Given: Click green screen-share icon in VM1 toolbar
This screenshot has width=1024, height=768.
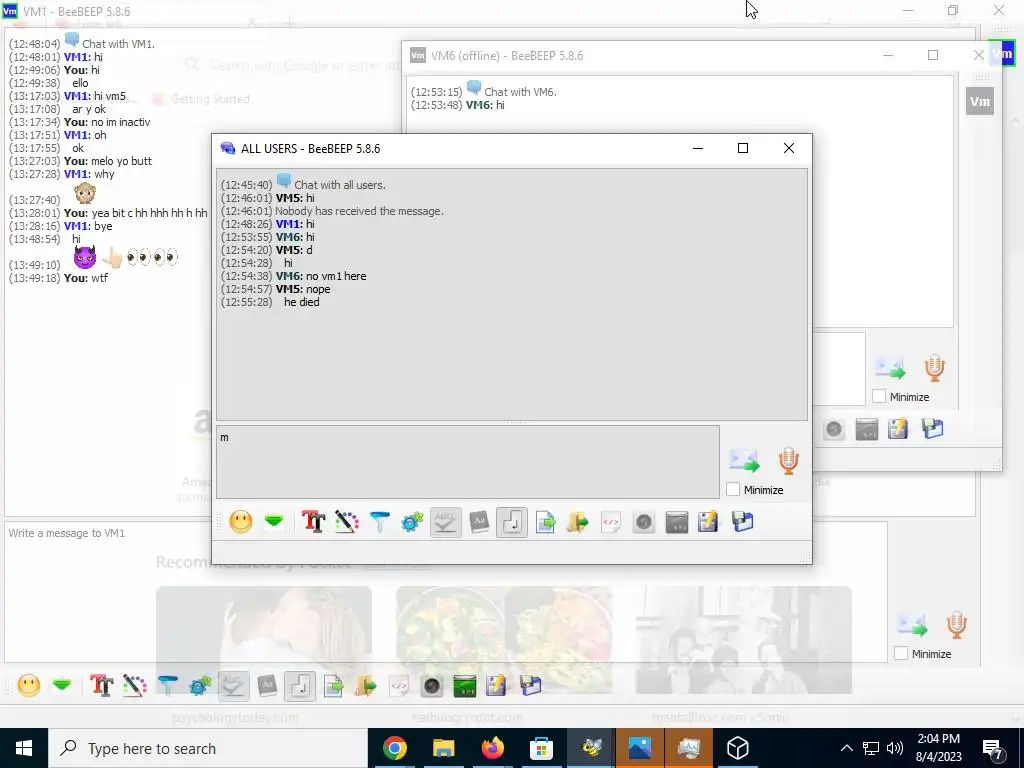Looking at the screenshot, I should pyautogui.click(x=464, y=686).
